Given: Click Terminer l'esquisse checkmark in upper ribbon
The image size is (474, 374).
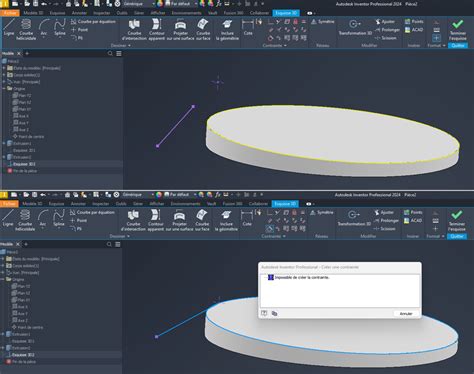Looking at the screenshot, I should [458, 29].
